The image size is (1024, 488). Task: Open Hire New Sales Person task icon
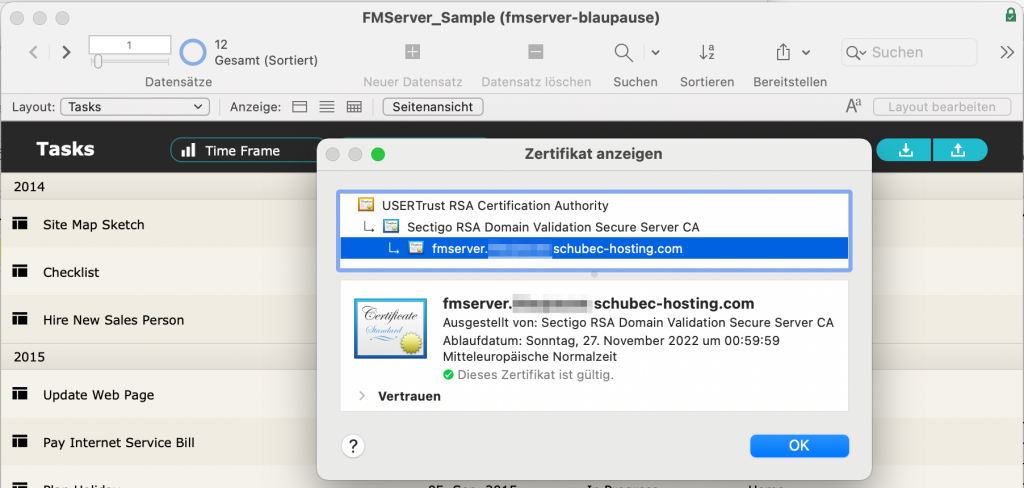(20, 319)
